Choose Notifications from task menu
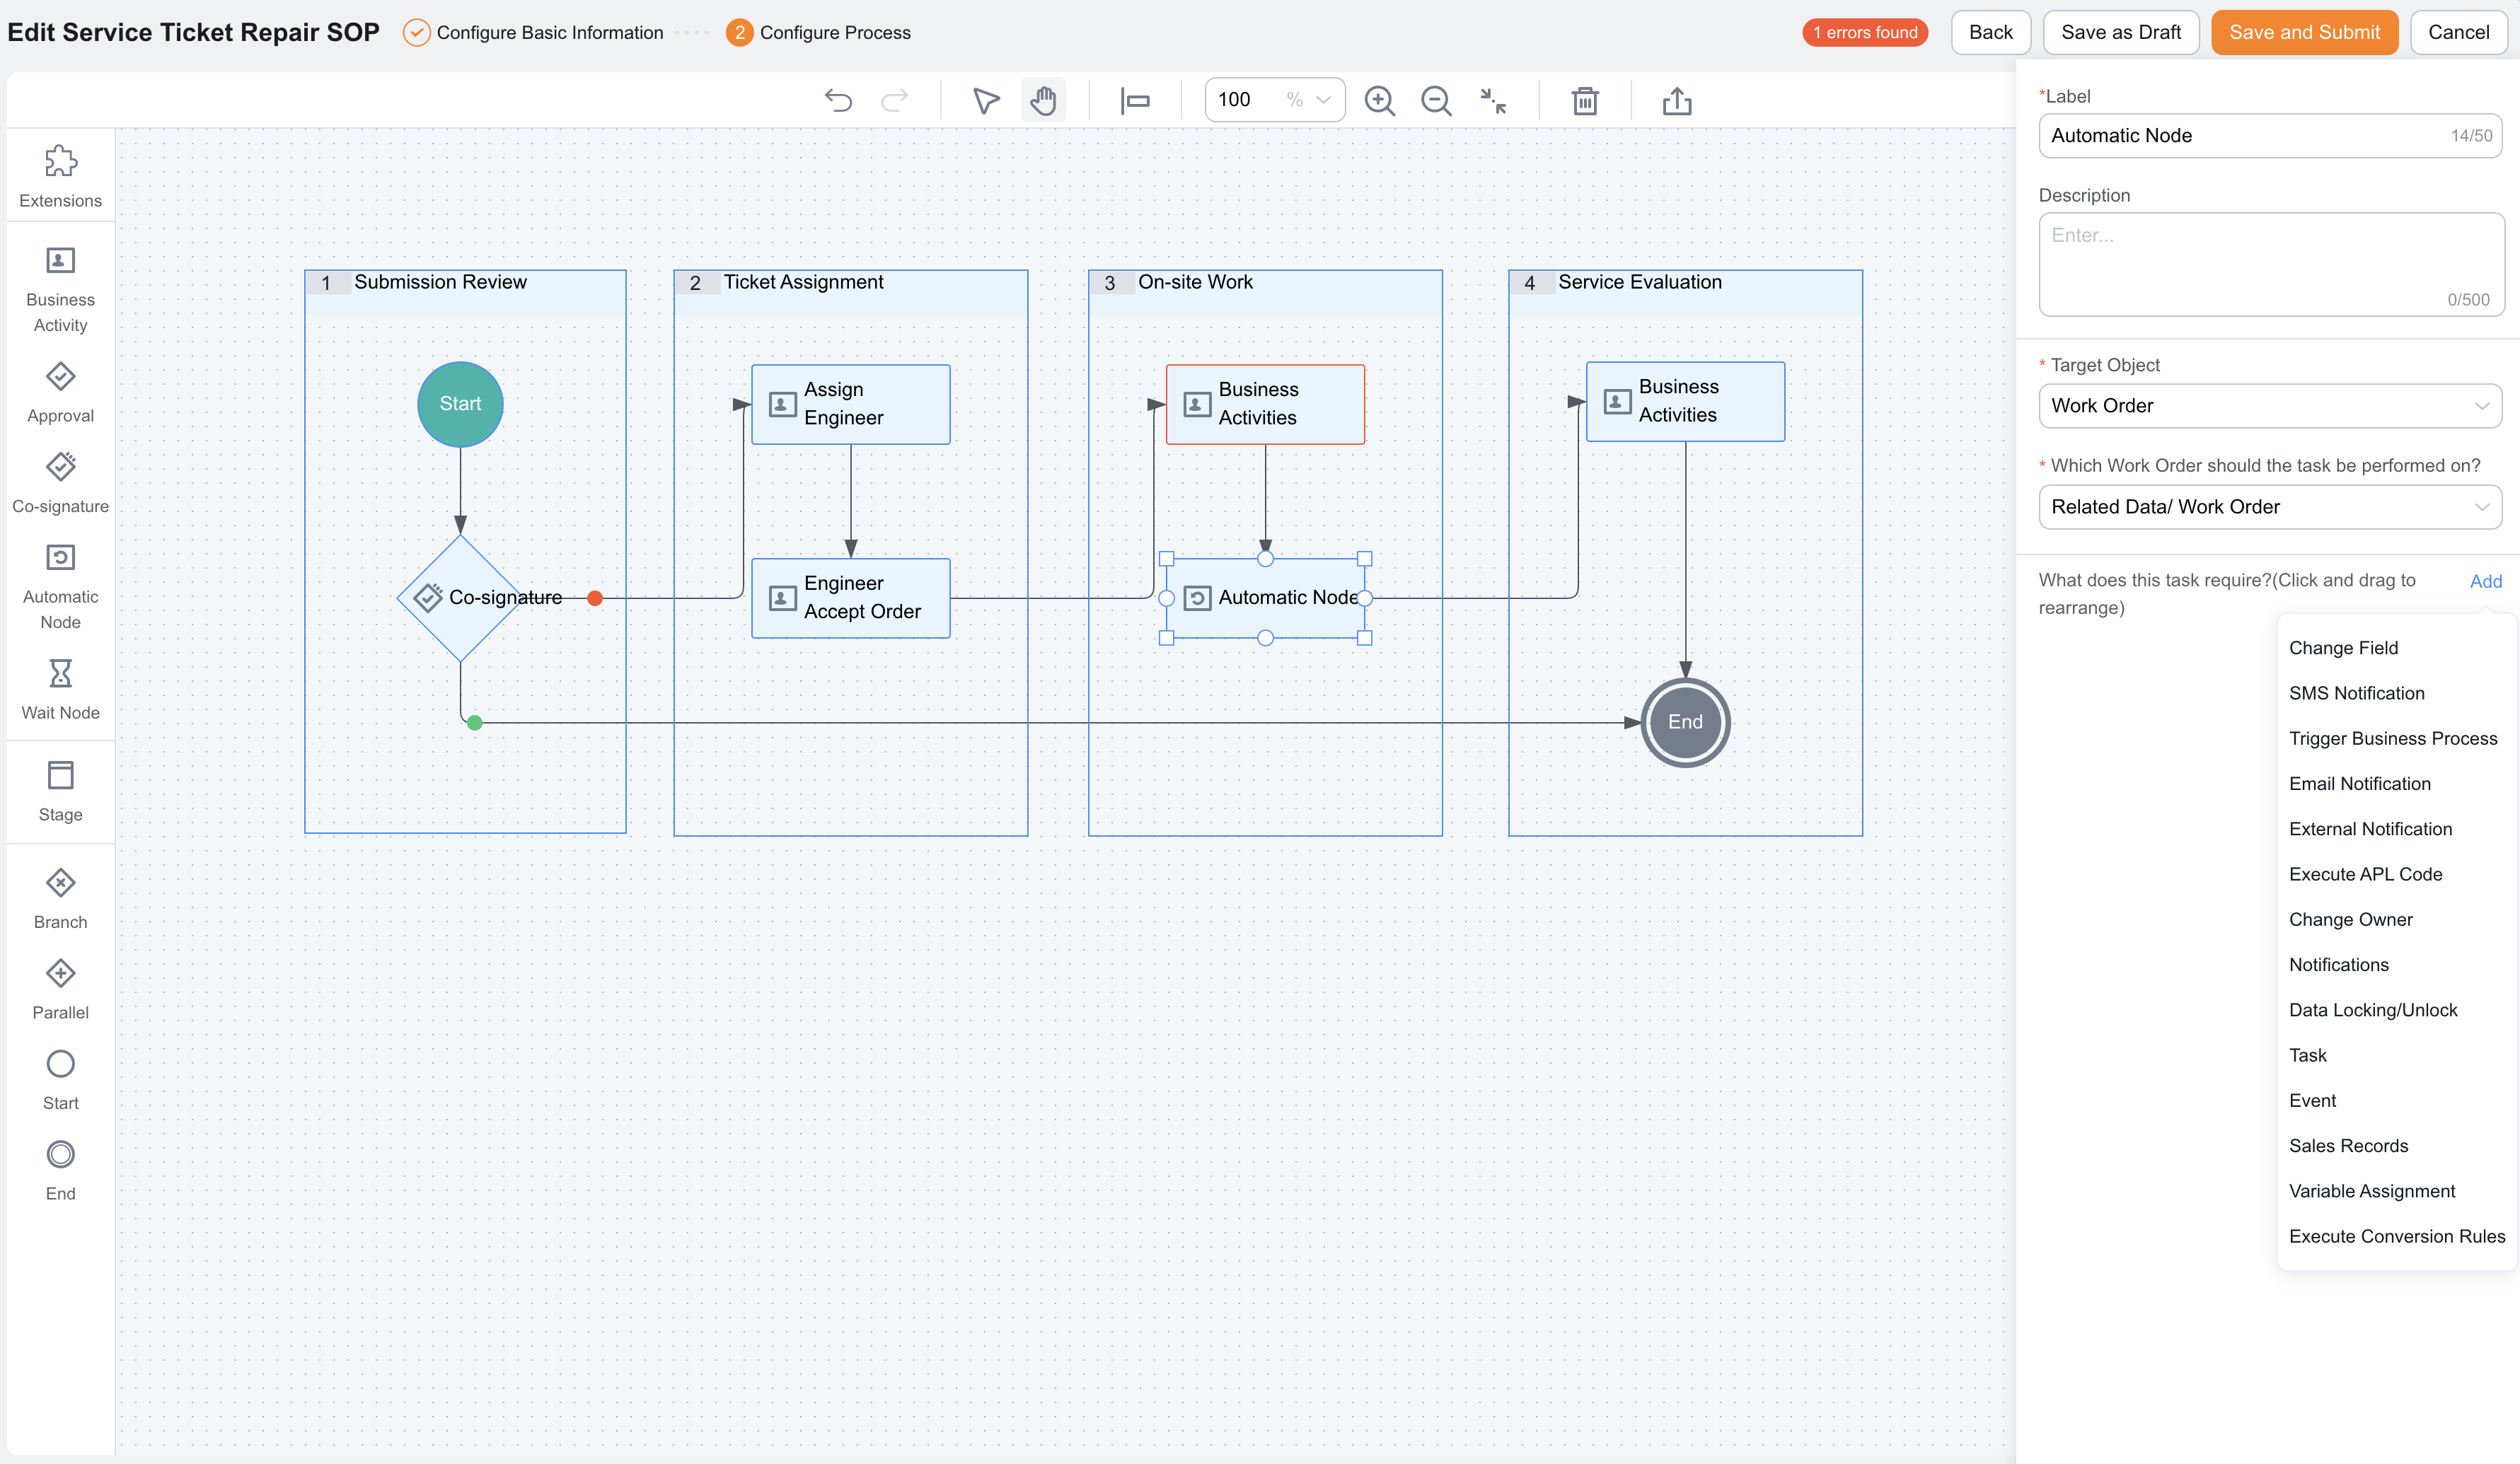2520x1464 pixels. [2338, 965]
